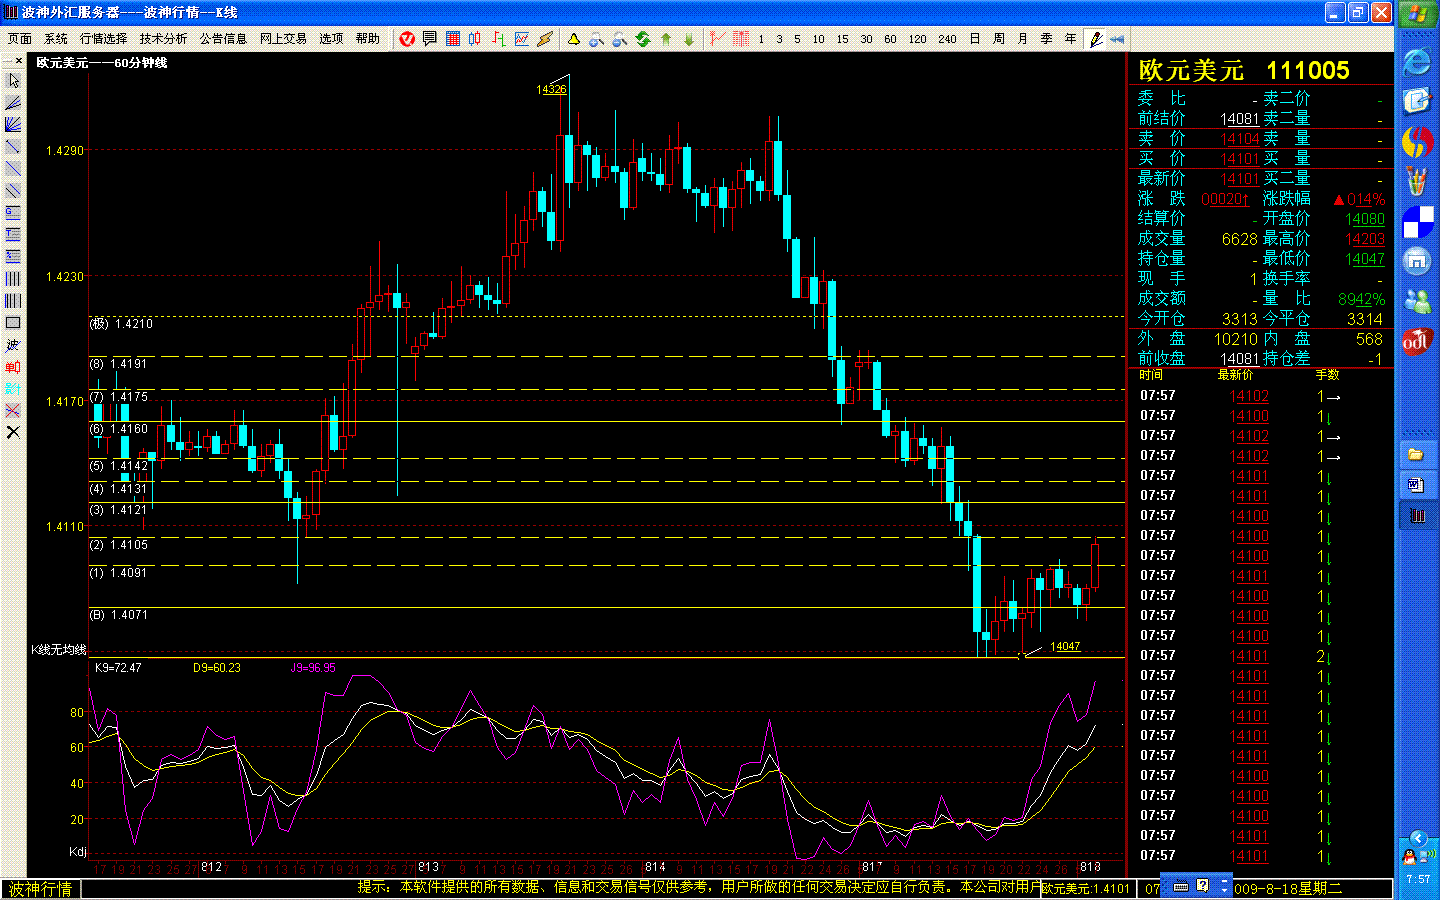The width and height of the screenshot is (1440, 900).
Task: Click the 最高价 value 14203
Action: [1365, 239]
